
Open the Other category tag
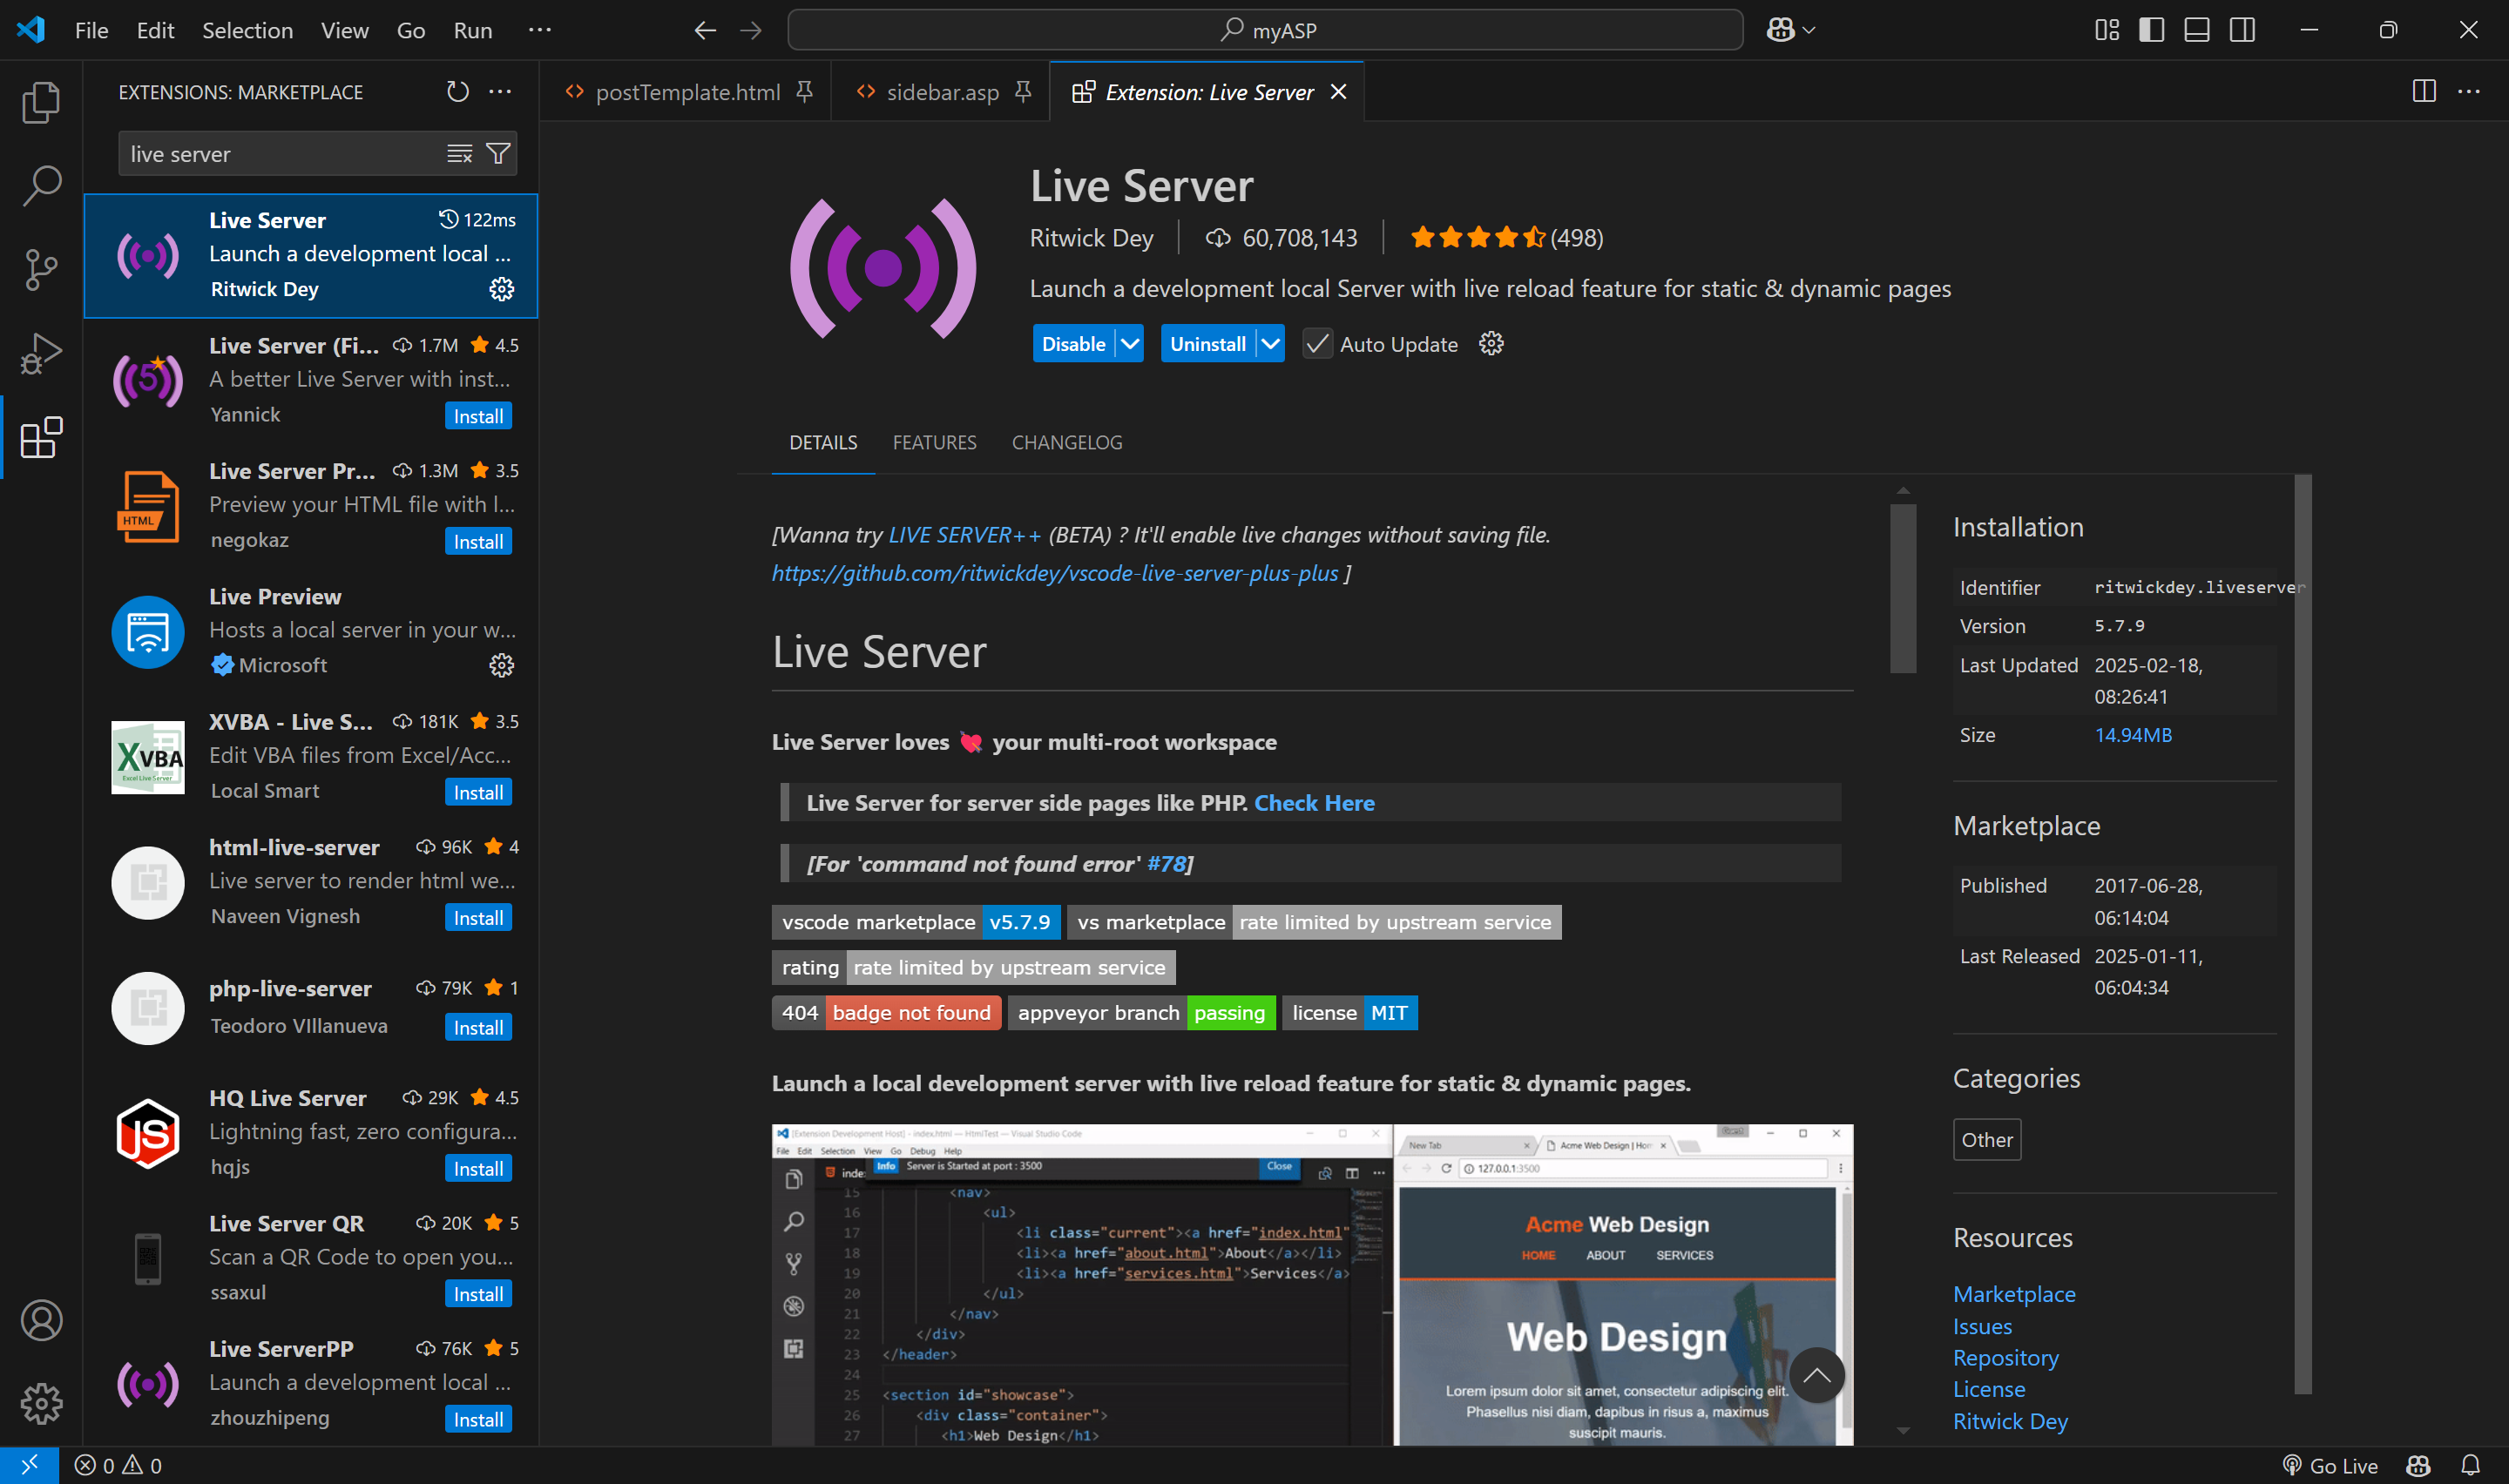(x=1987, y=1139)
